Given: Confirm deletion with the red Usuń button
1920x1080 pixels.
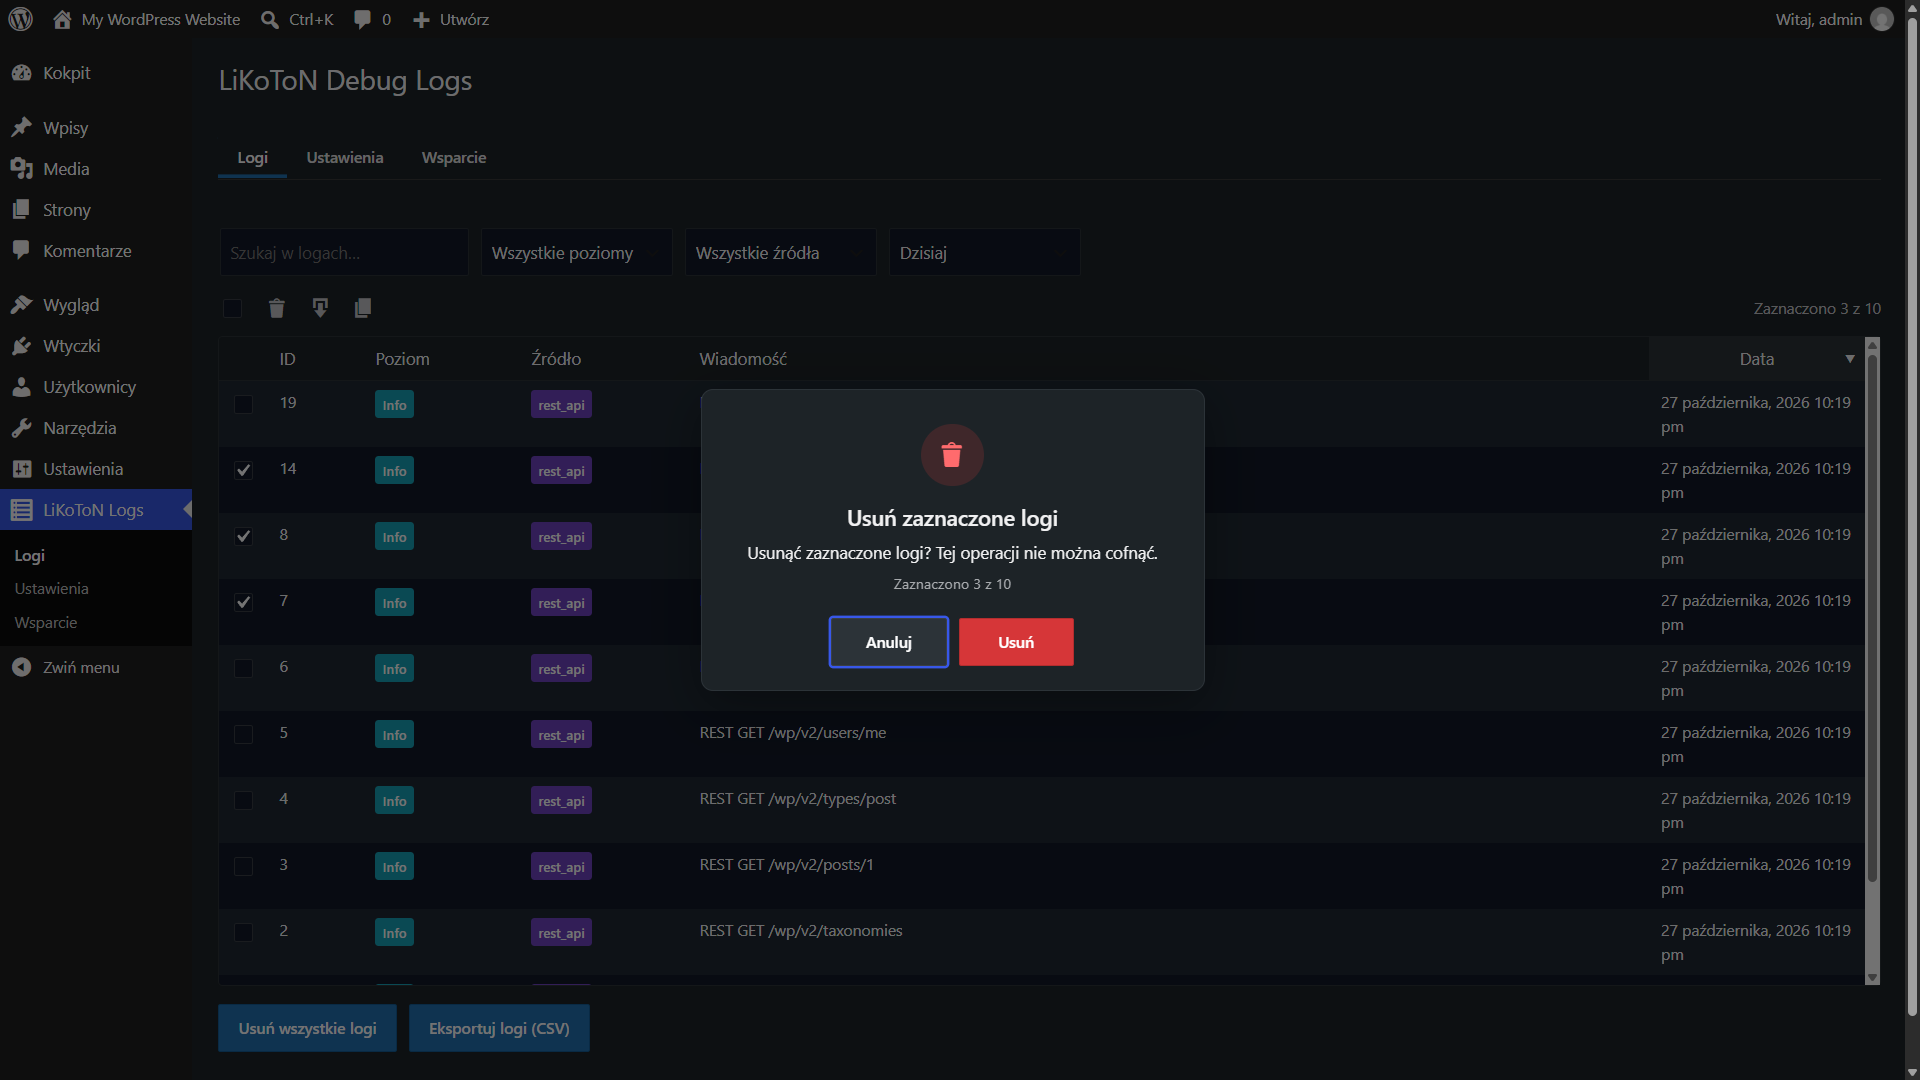Looking at the screenshot, I should [x=1016, y=642].
